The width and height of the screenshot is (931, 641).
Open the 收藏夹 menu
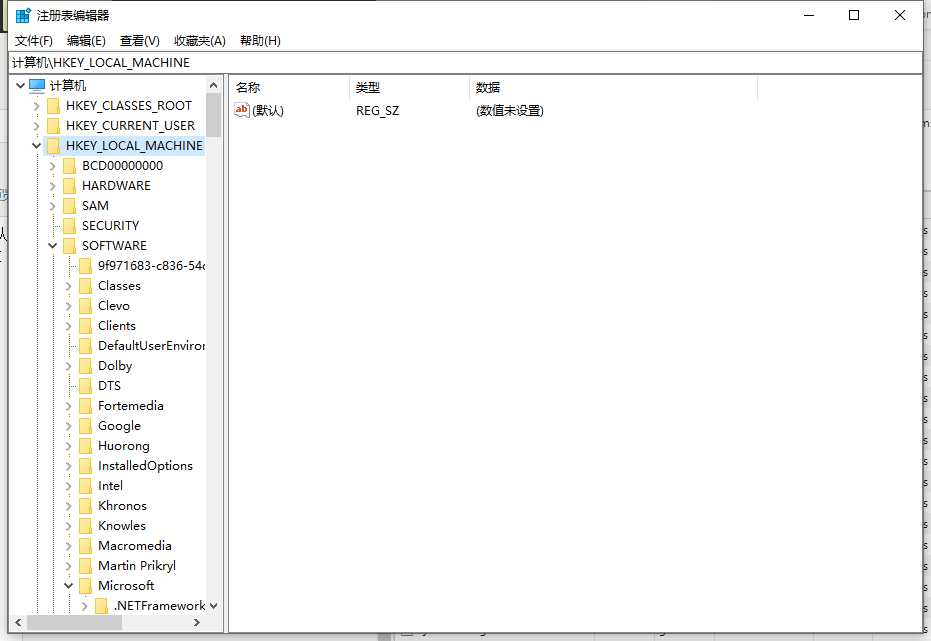[x=198, y=40]
